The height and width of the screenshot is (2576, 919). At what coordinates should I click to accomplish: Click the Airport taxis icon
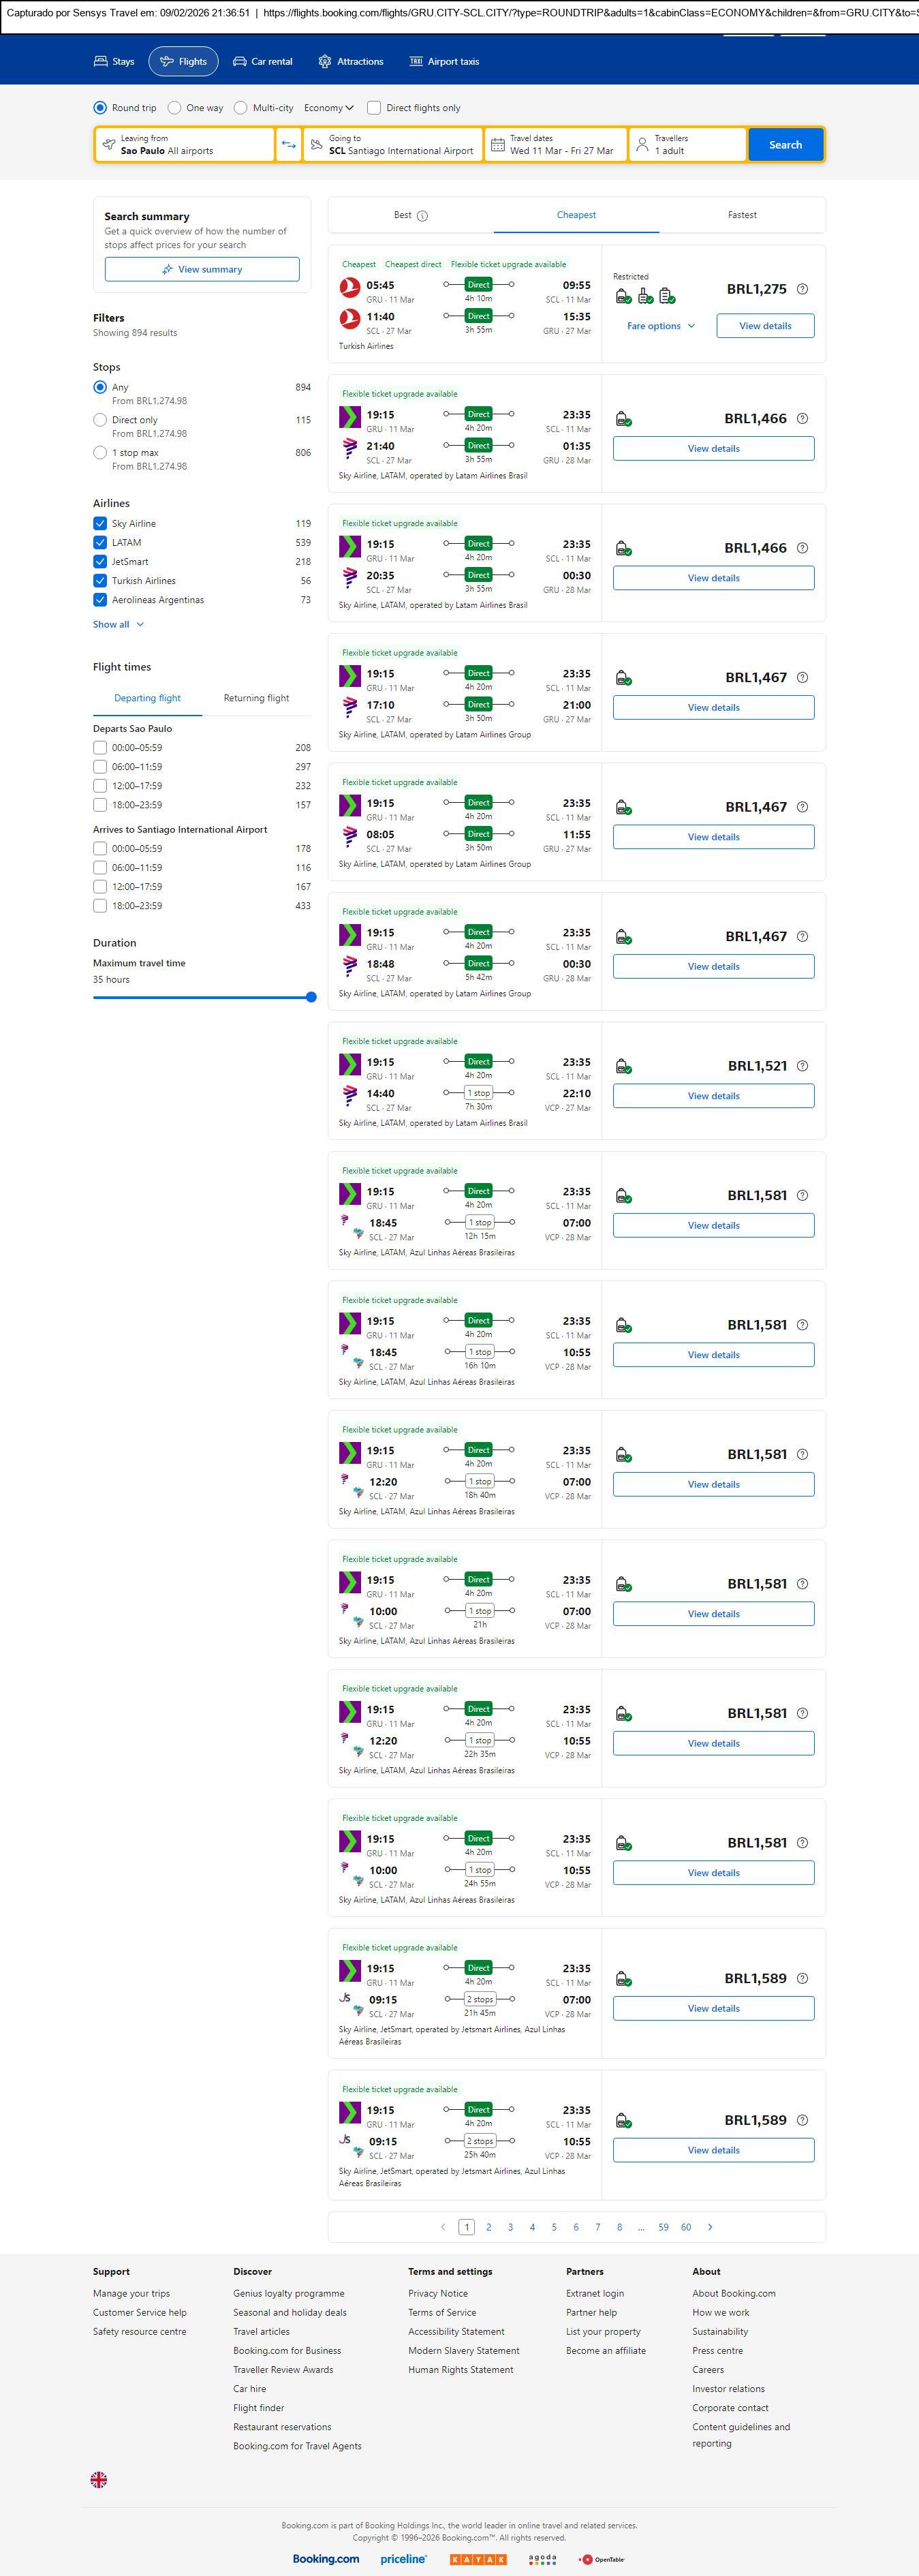click(416, 62)
